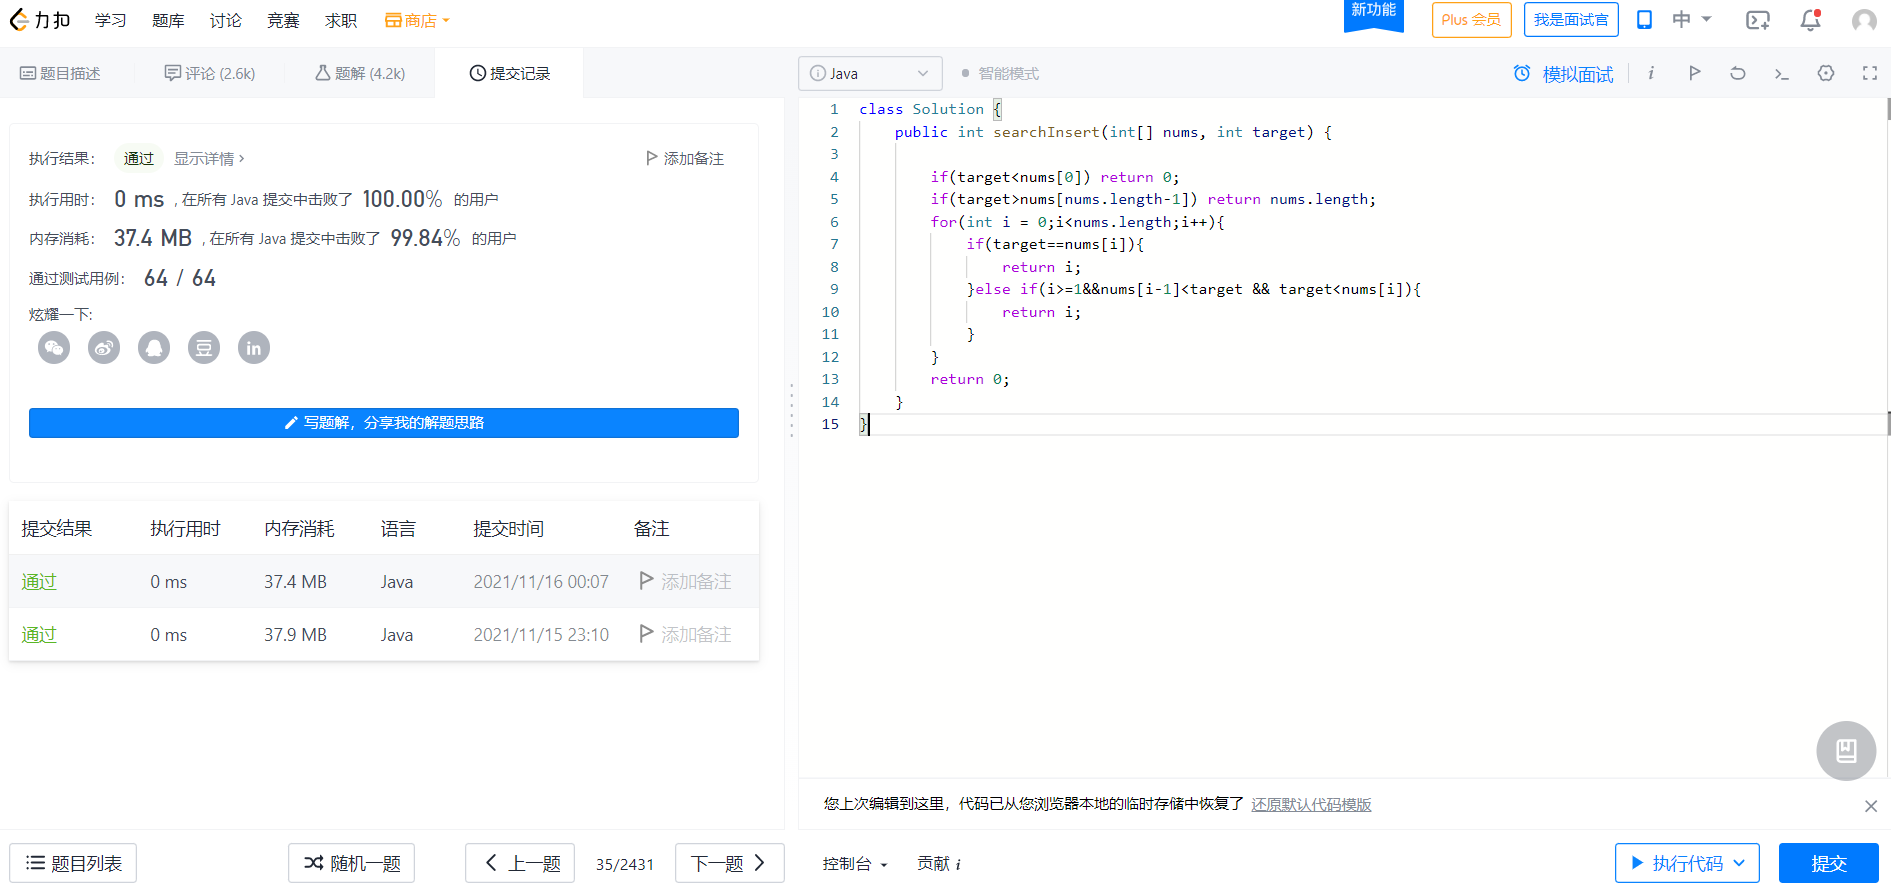Click the 35/2431 problem counter
1891x888 pixels.
pyautogui.click(x=625, y=864)
